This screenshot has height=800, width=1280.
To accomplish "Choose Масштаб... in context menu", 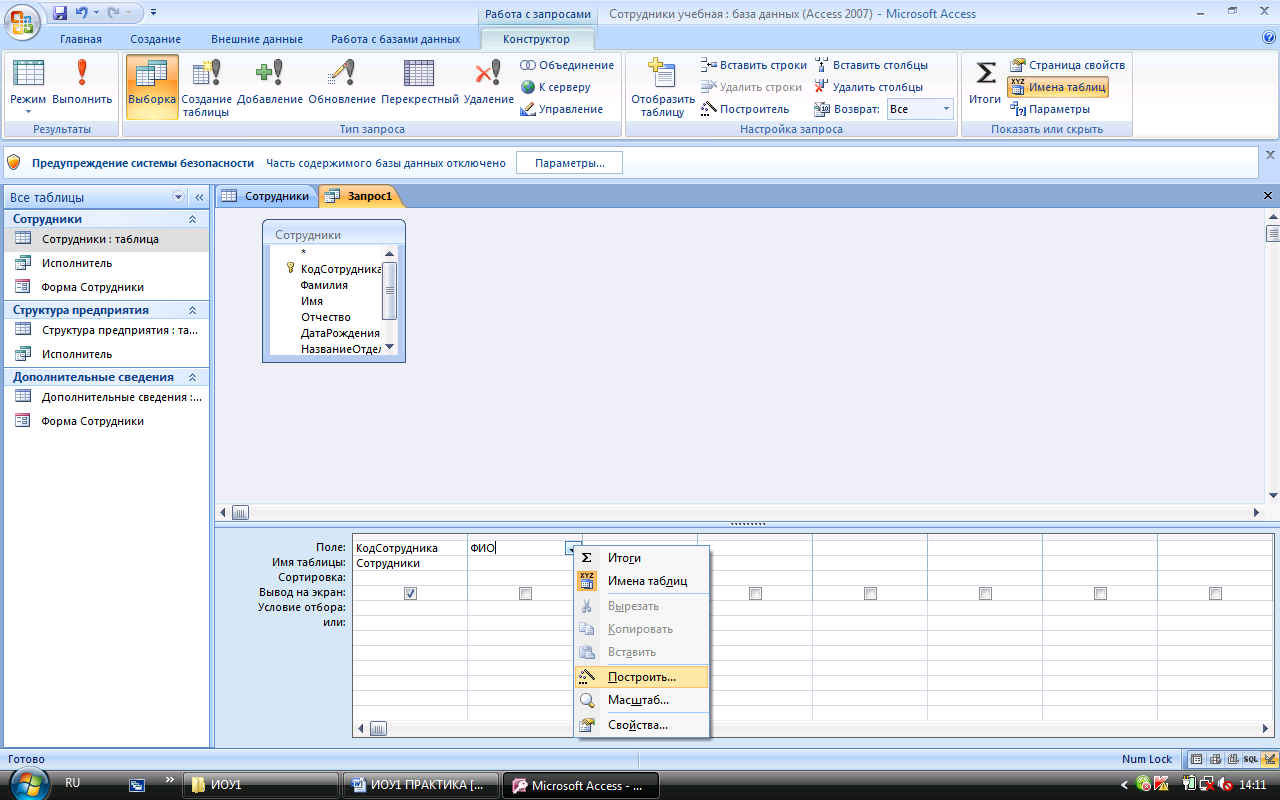I will click(x=642, y=700).
